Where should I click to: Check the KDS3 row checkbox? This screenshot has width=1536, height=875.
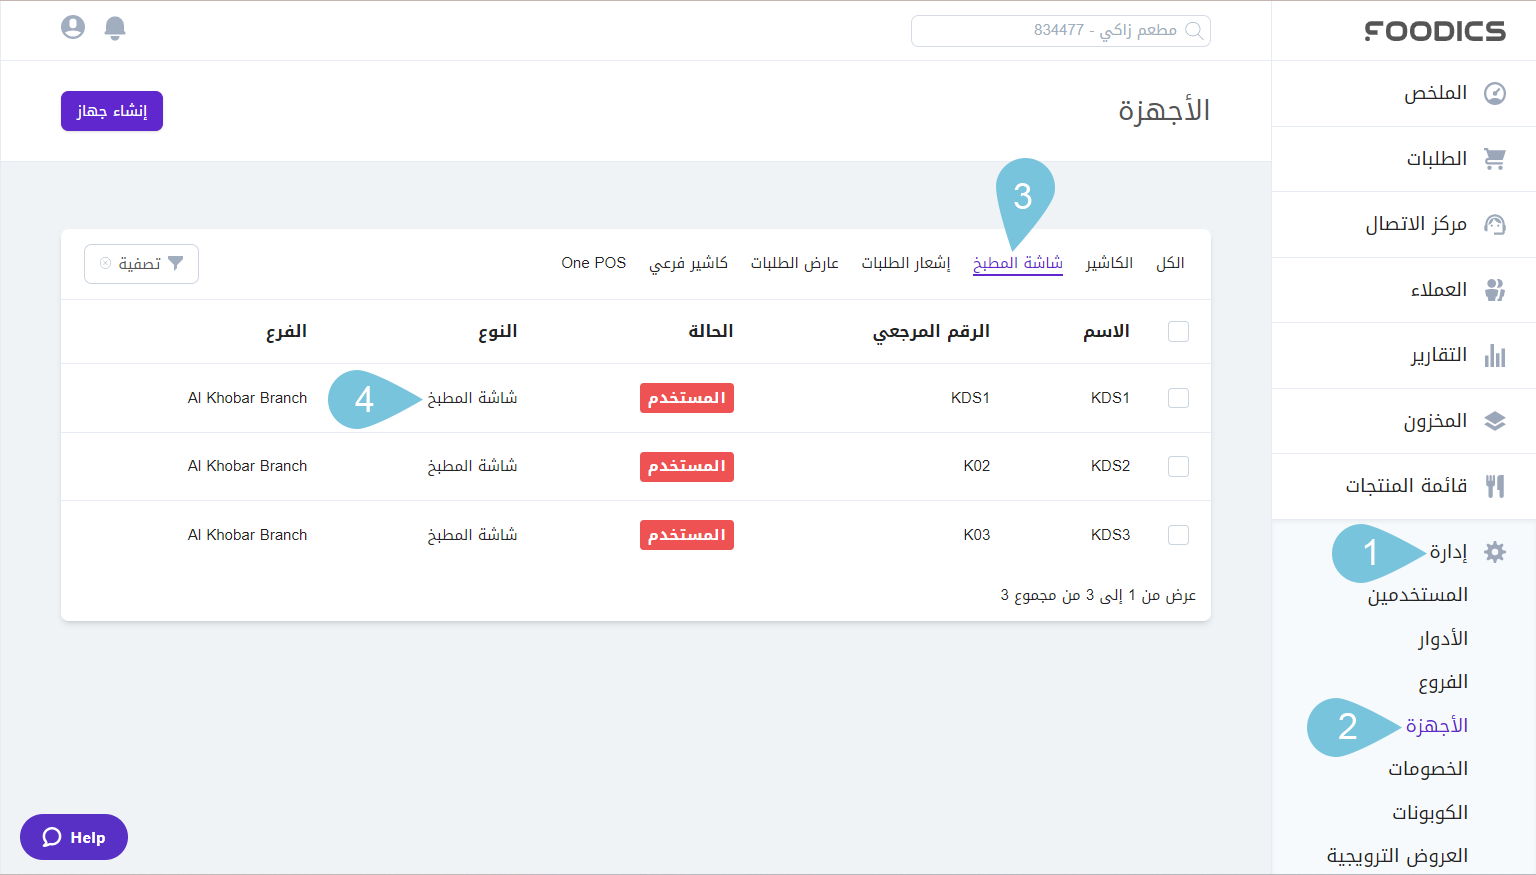(1178, 534)
